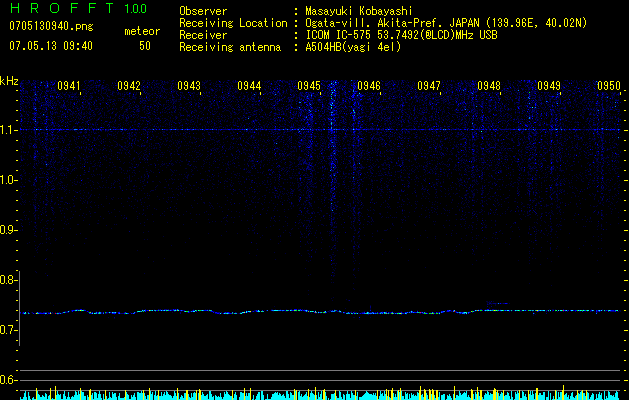
Task: Click the 'Receiving Location' label
Action: click(x=233, y=23)
